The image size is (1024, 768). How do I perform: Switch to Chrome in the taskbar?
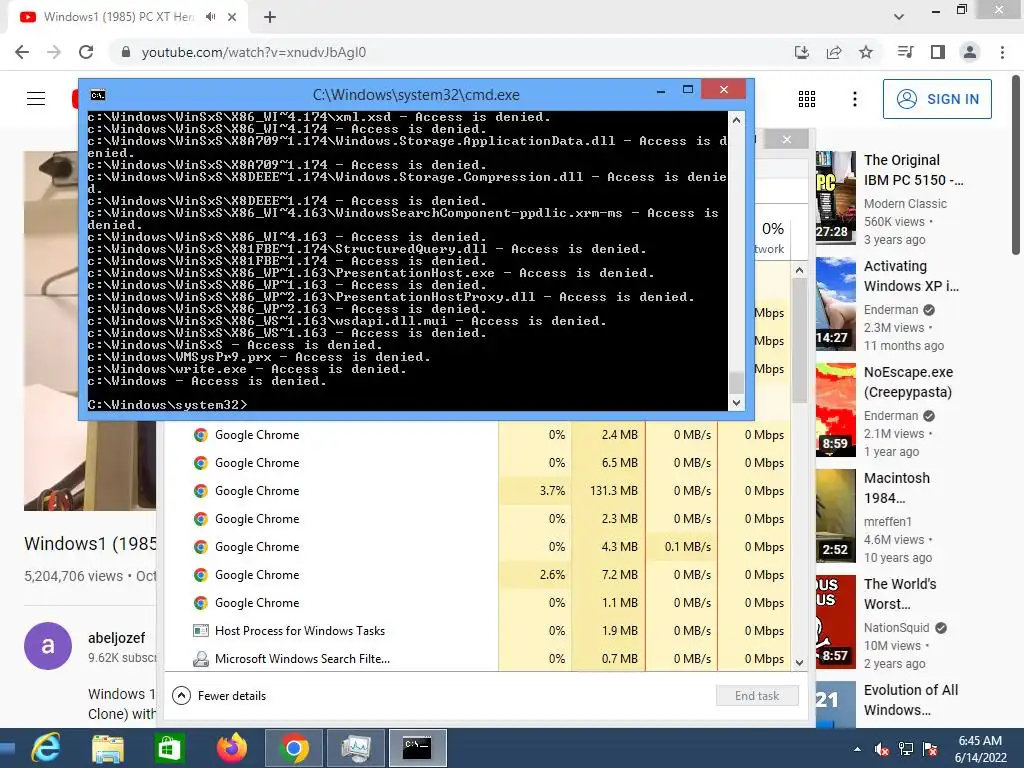click(x=294, y=748)
